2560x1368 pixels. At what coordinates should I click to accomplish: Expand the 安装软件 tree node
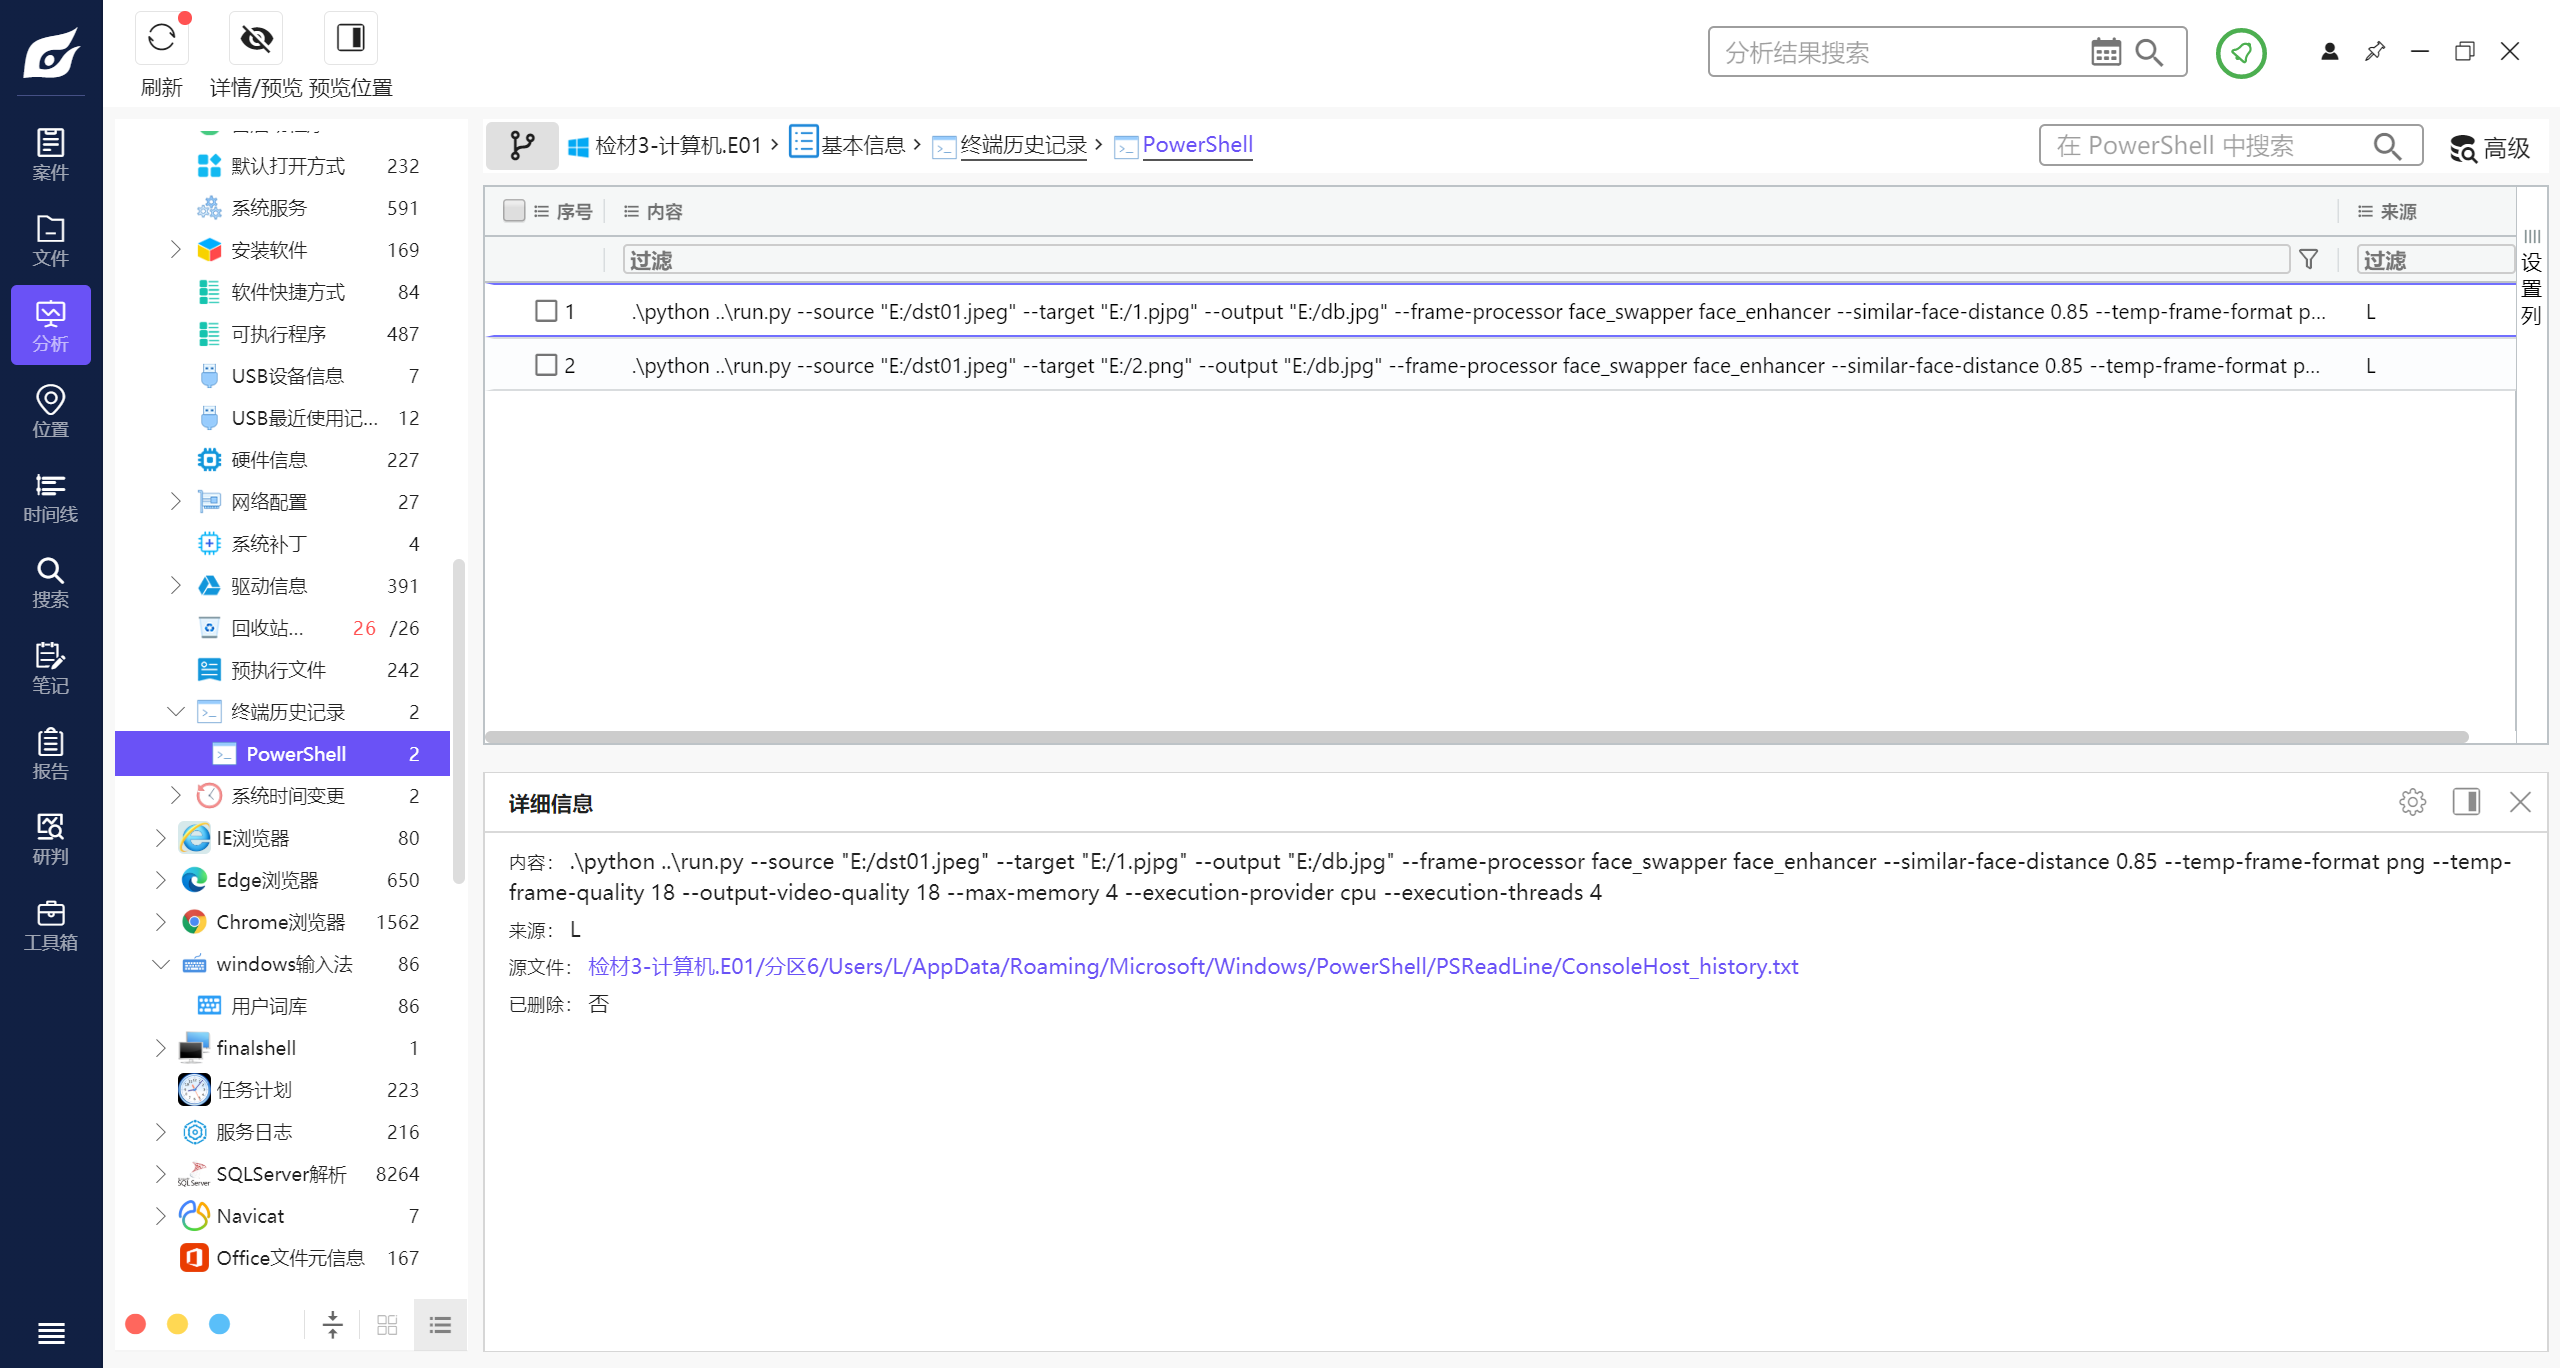coord(176,250)
